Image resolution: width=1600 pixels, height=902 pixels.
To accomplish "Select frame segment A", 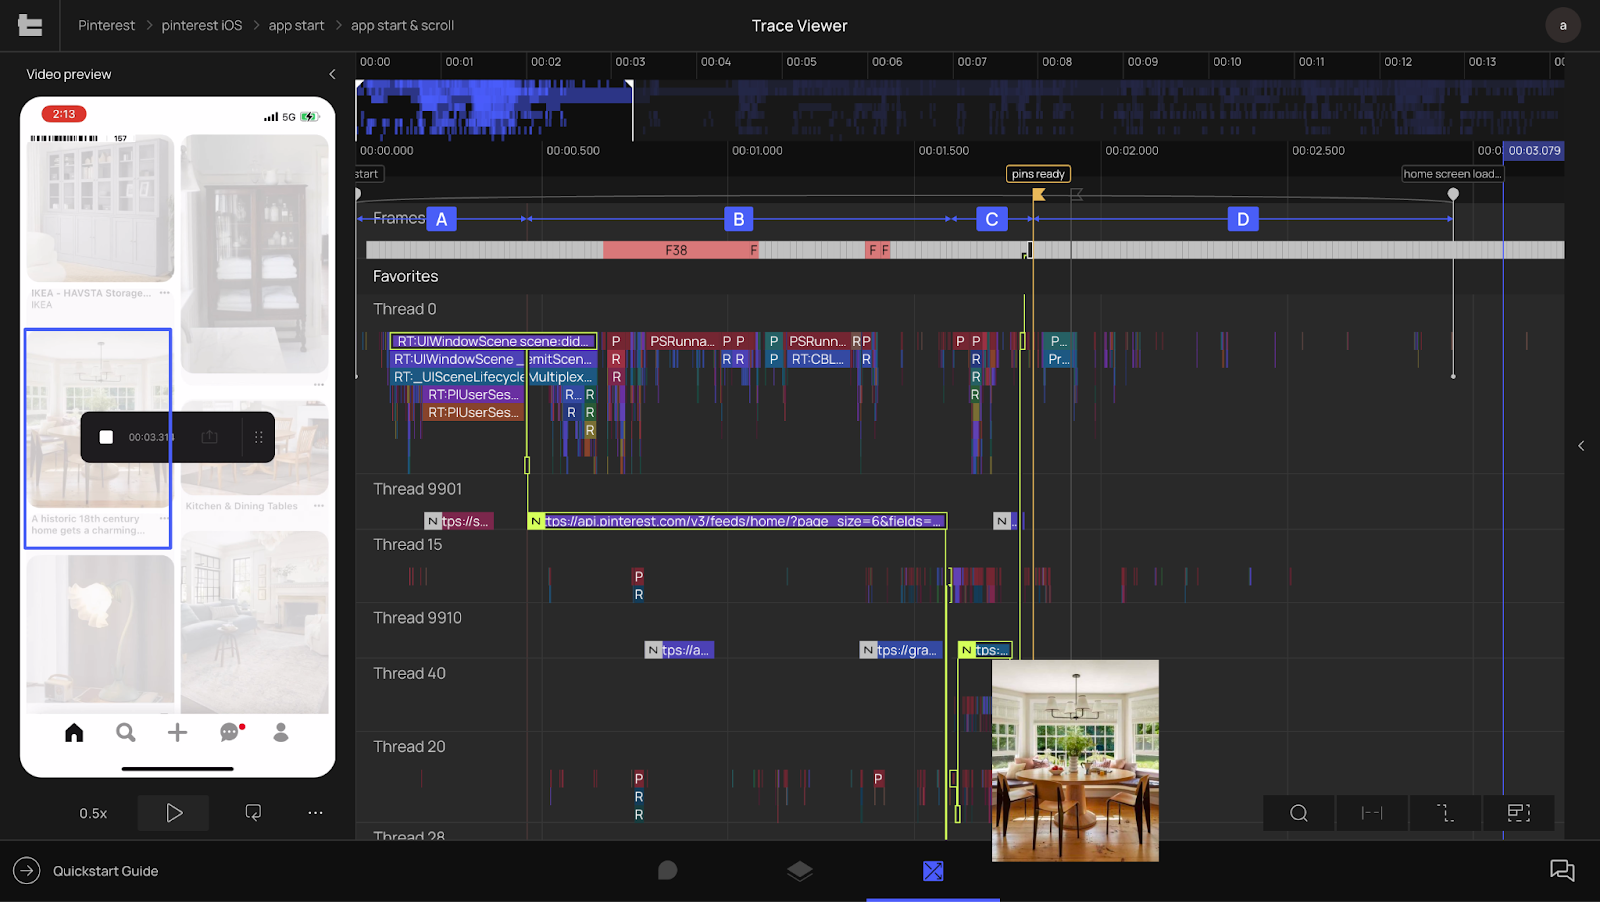I will [x=441, y=219].
